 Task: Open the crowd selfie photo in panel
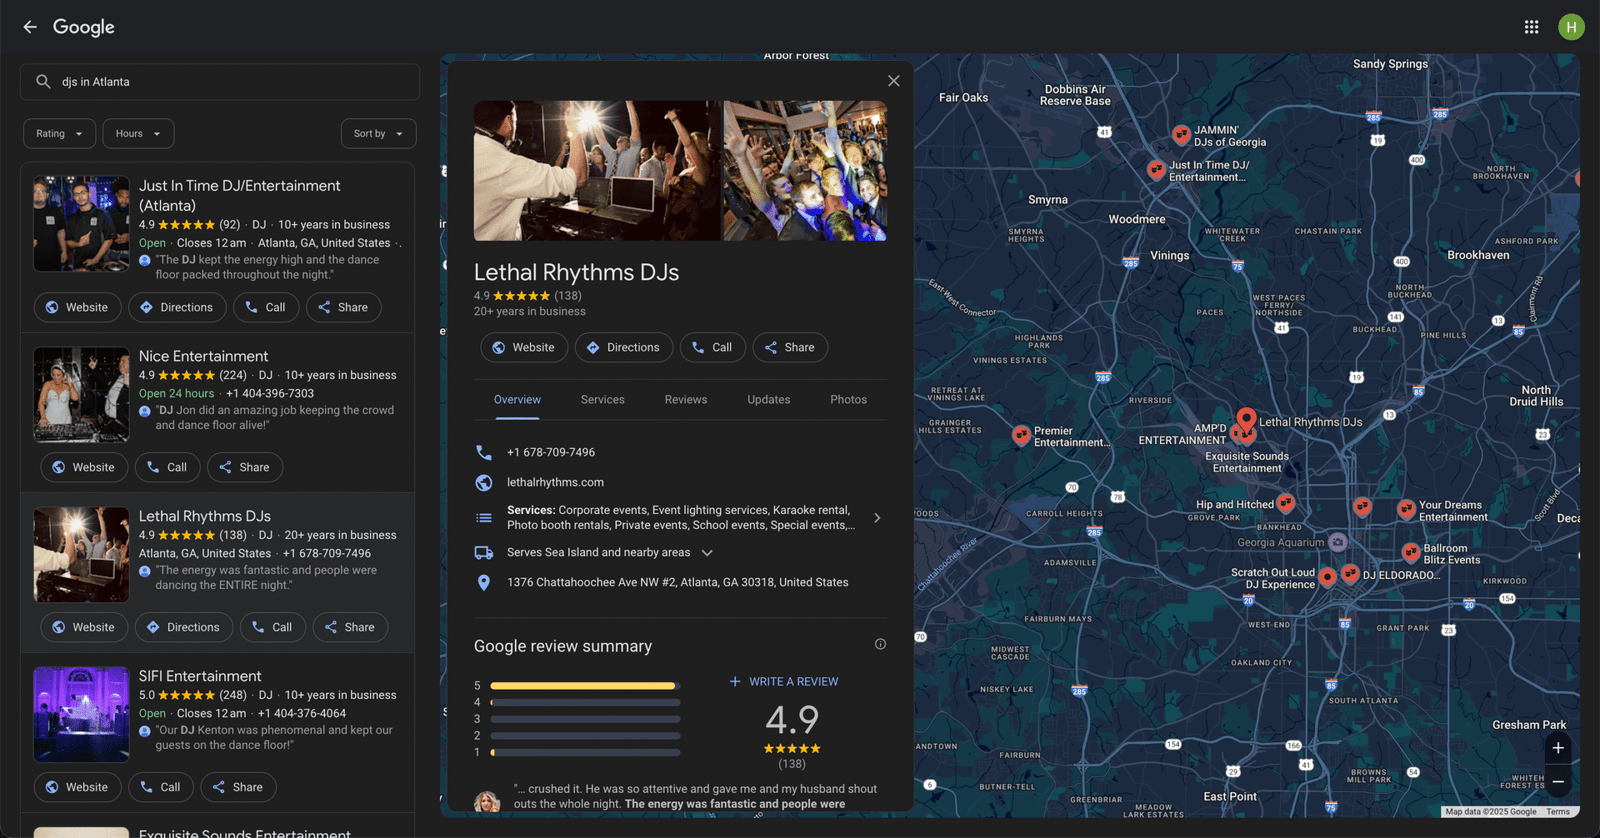tap(805, 170)
